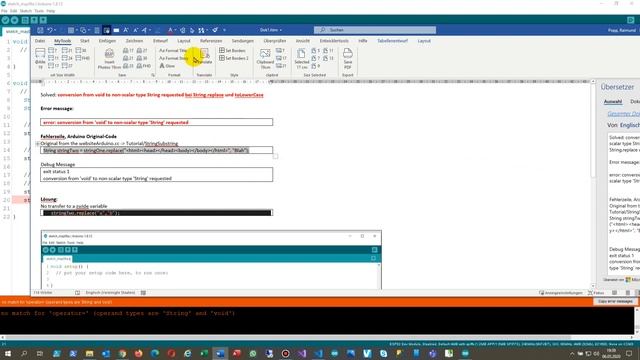Click the @Alle 16 size width icon

[40, 58]
